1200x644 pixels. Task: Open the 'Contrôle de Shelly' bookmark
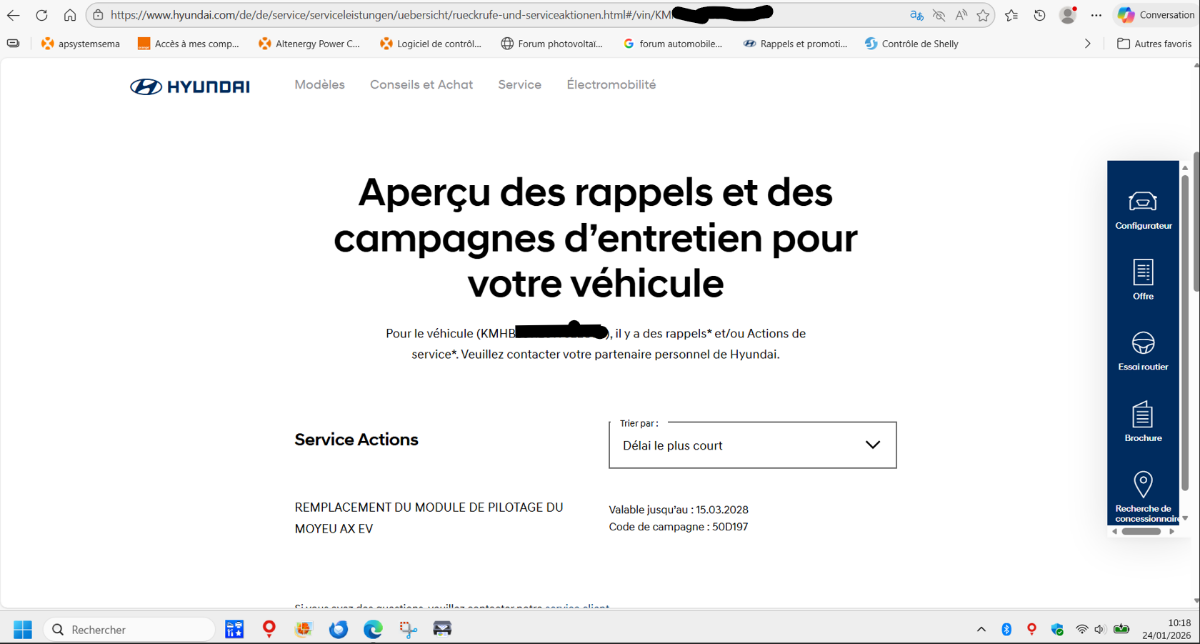911,43
